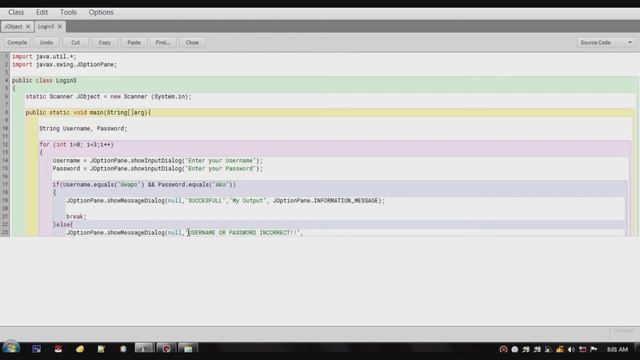Click the orange tray icon
This screenshot has height=360, width=640.
[560, 349]
